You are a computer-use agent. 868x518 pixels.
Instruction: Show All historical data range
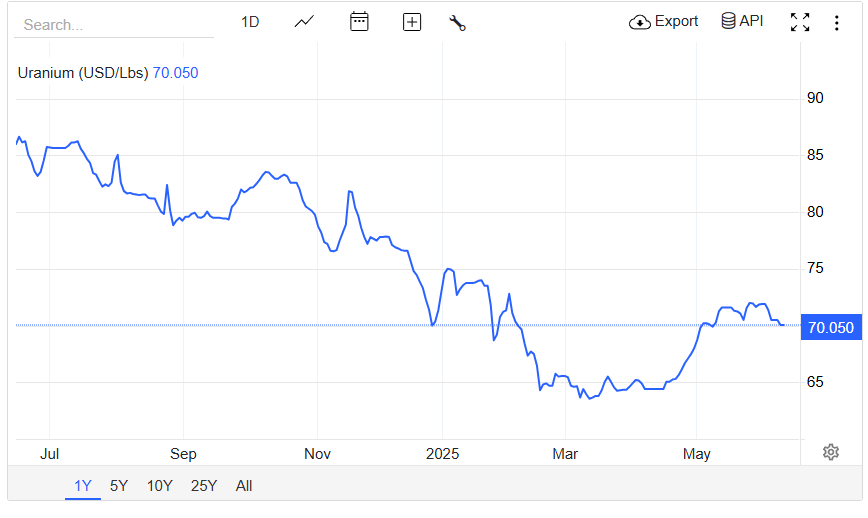[244, 486]
